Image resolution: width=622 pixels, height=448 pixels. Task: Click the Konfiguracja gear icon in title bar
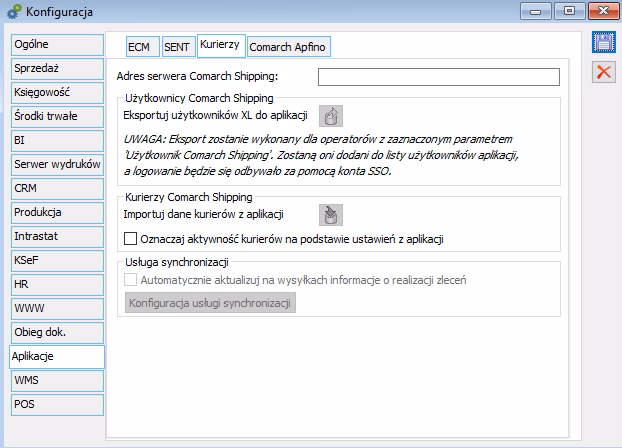13,11
